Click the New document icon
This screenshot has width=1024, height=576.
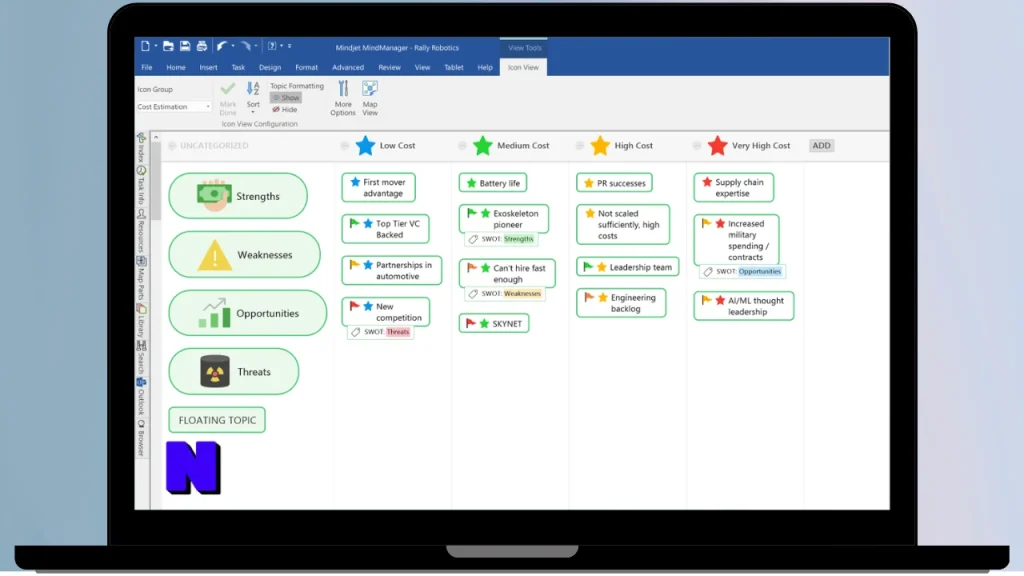tap(145, 46)
